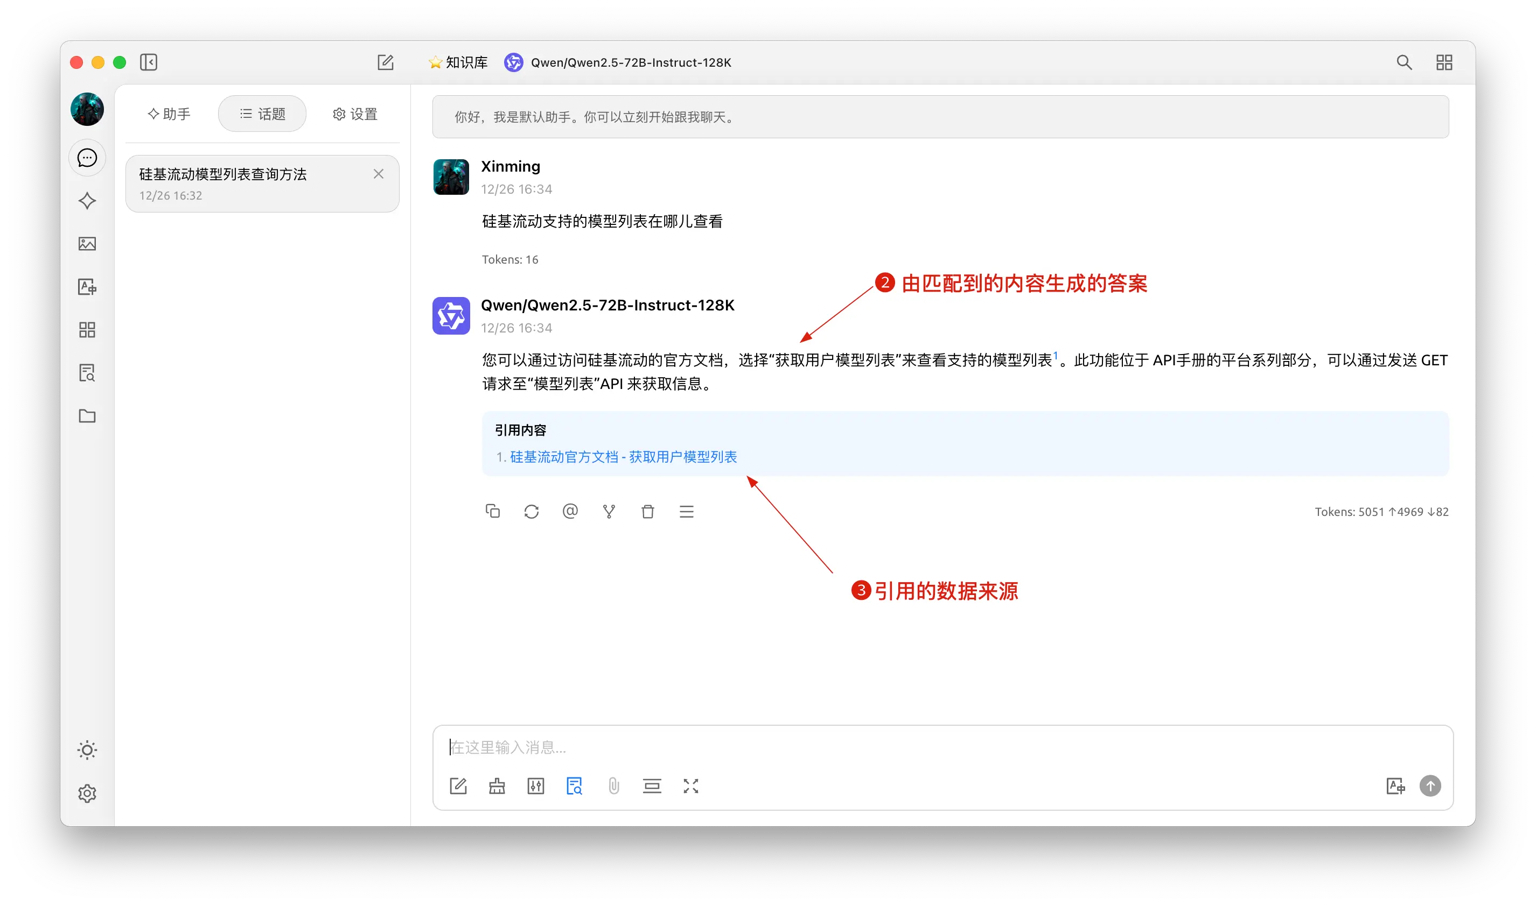Clear the context using the broom icon

click(x=497, y=786)
